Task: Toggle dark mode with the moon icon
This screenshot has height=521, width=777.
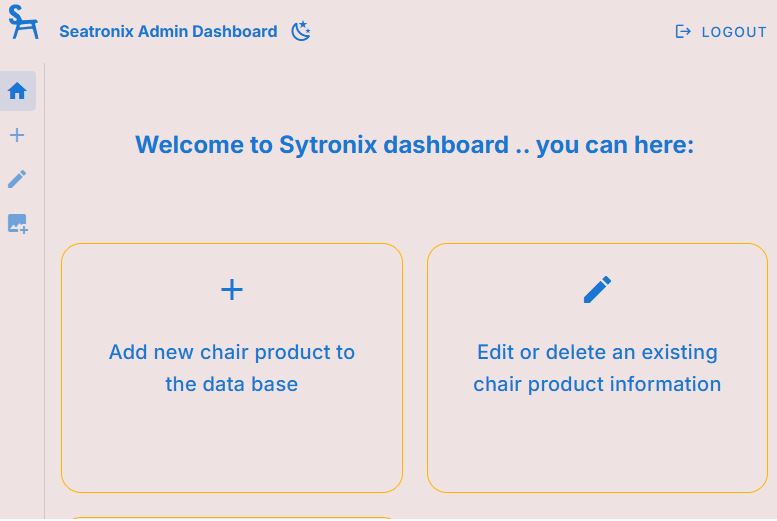Action: (301, 31)
